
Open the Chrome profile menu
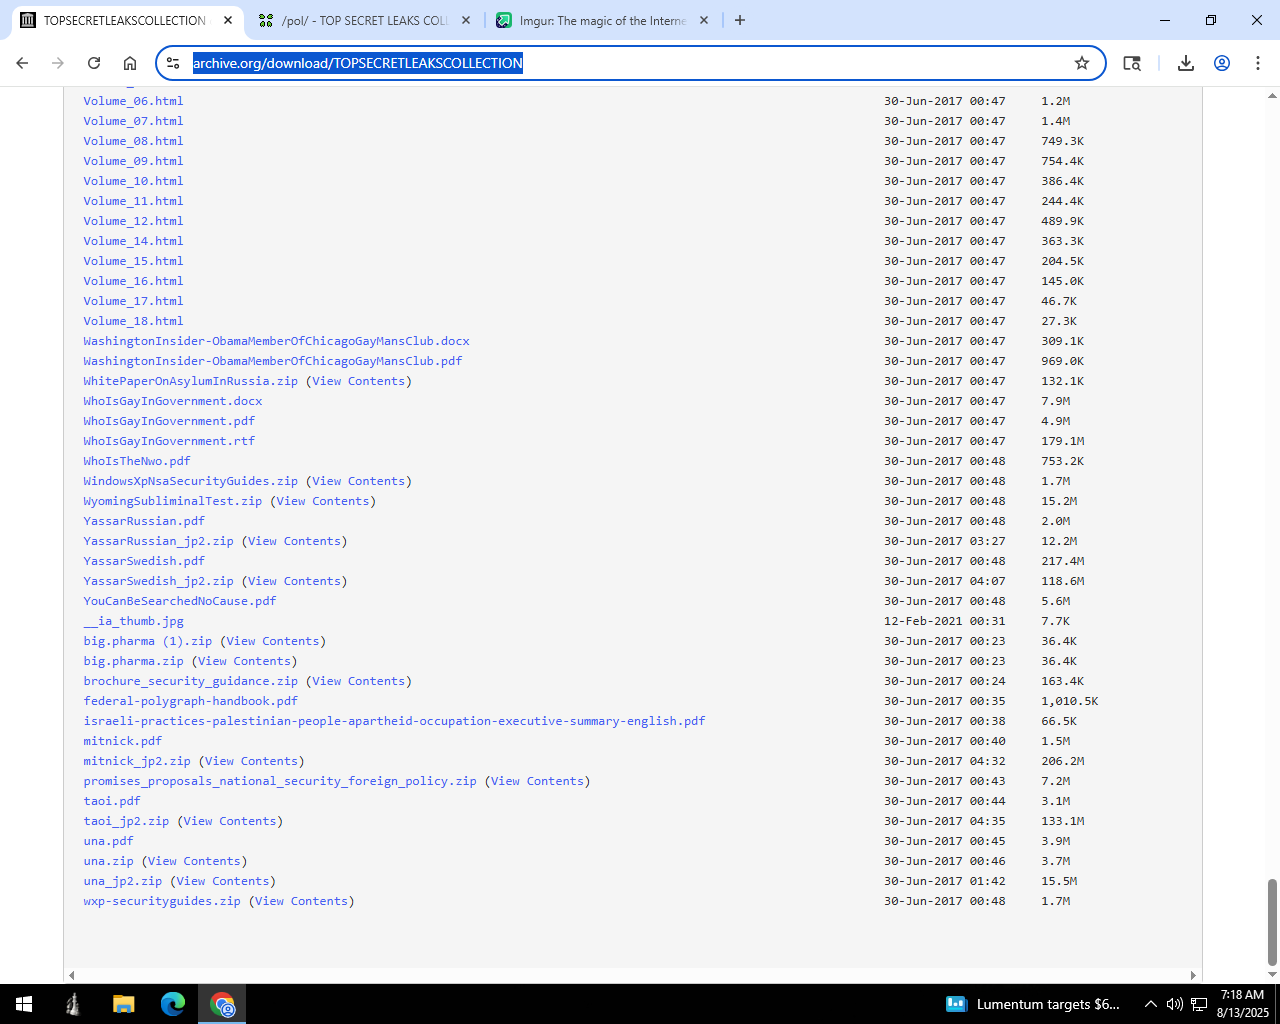pyautogui.click(x=1222, y=63)
